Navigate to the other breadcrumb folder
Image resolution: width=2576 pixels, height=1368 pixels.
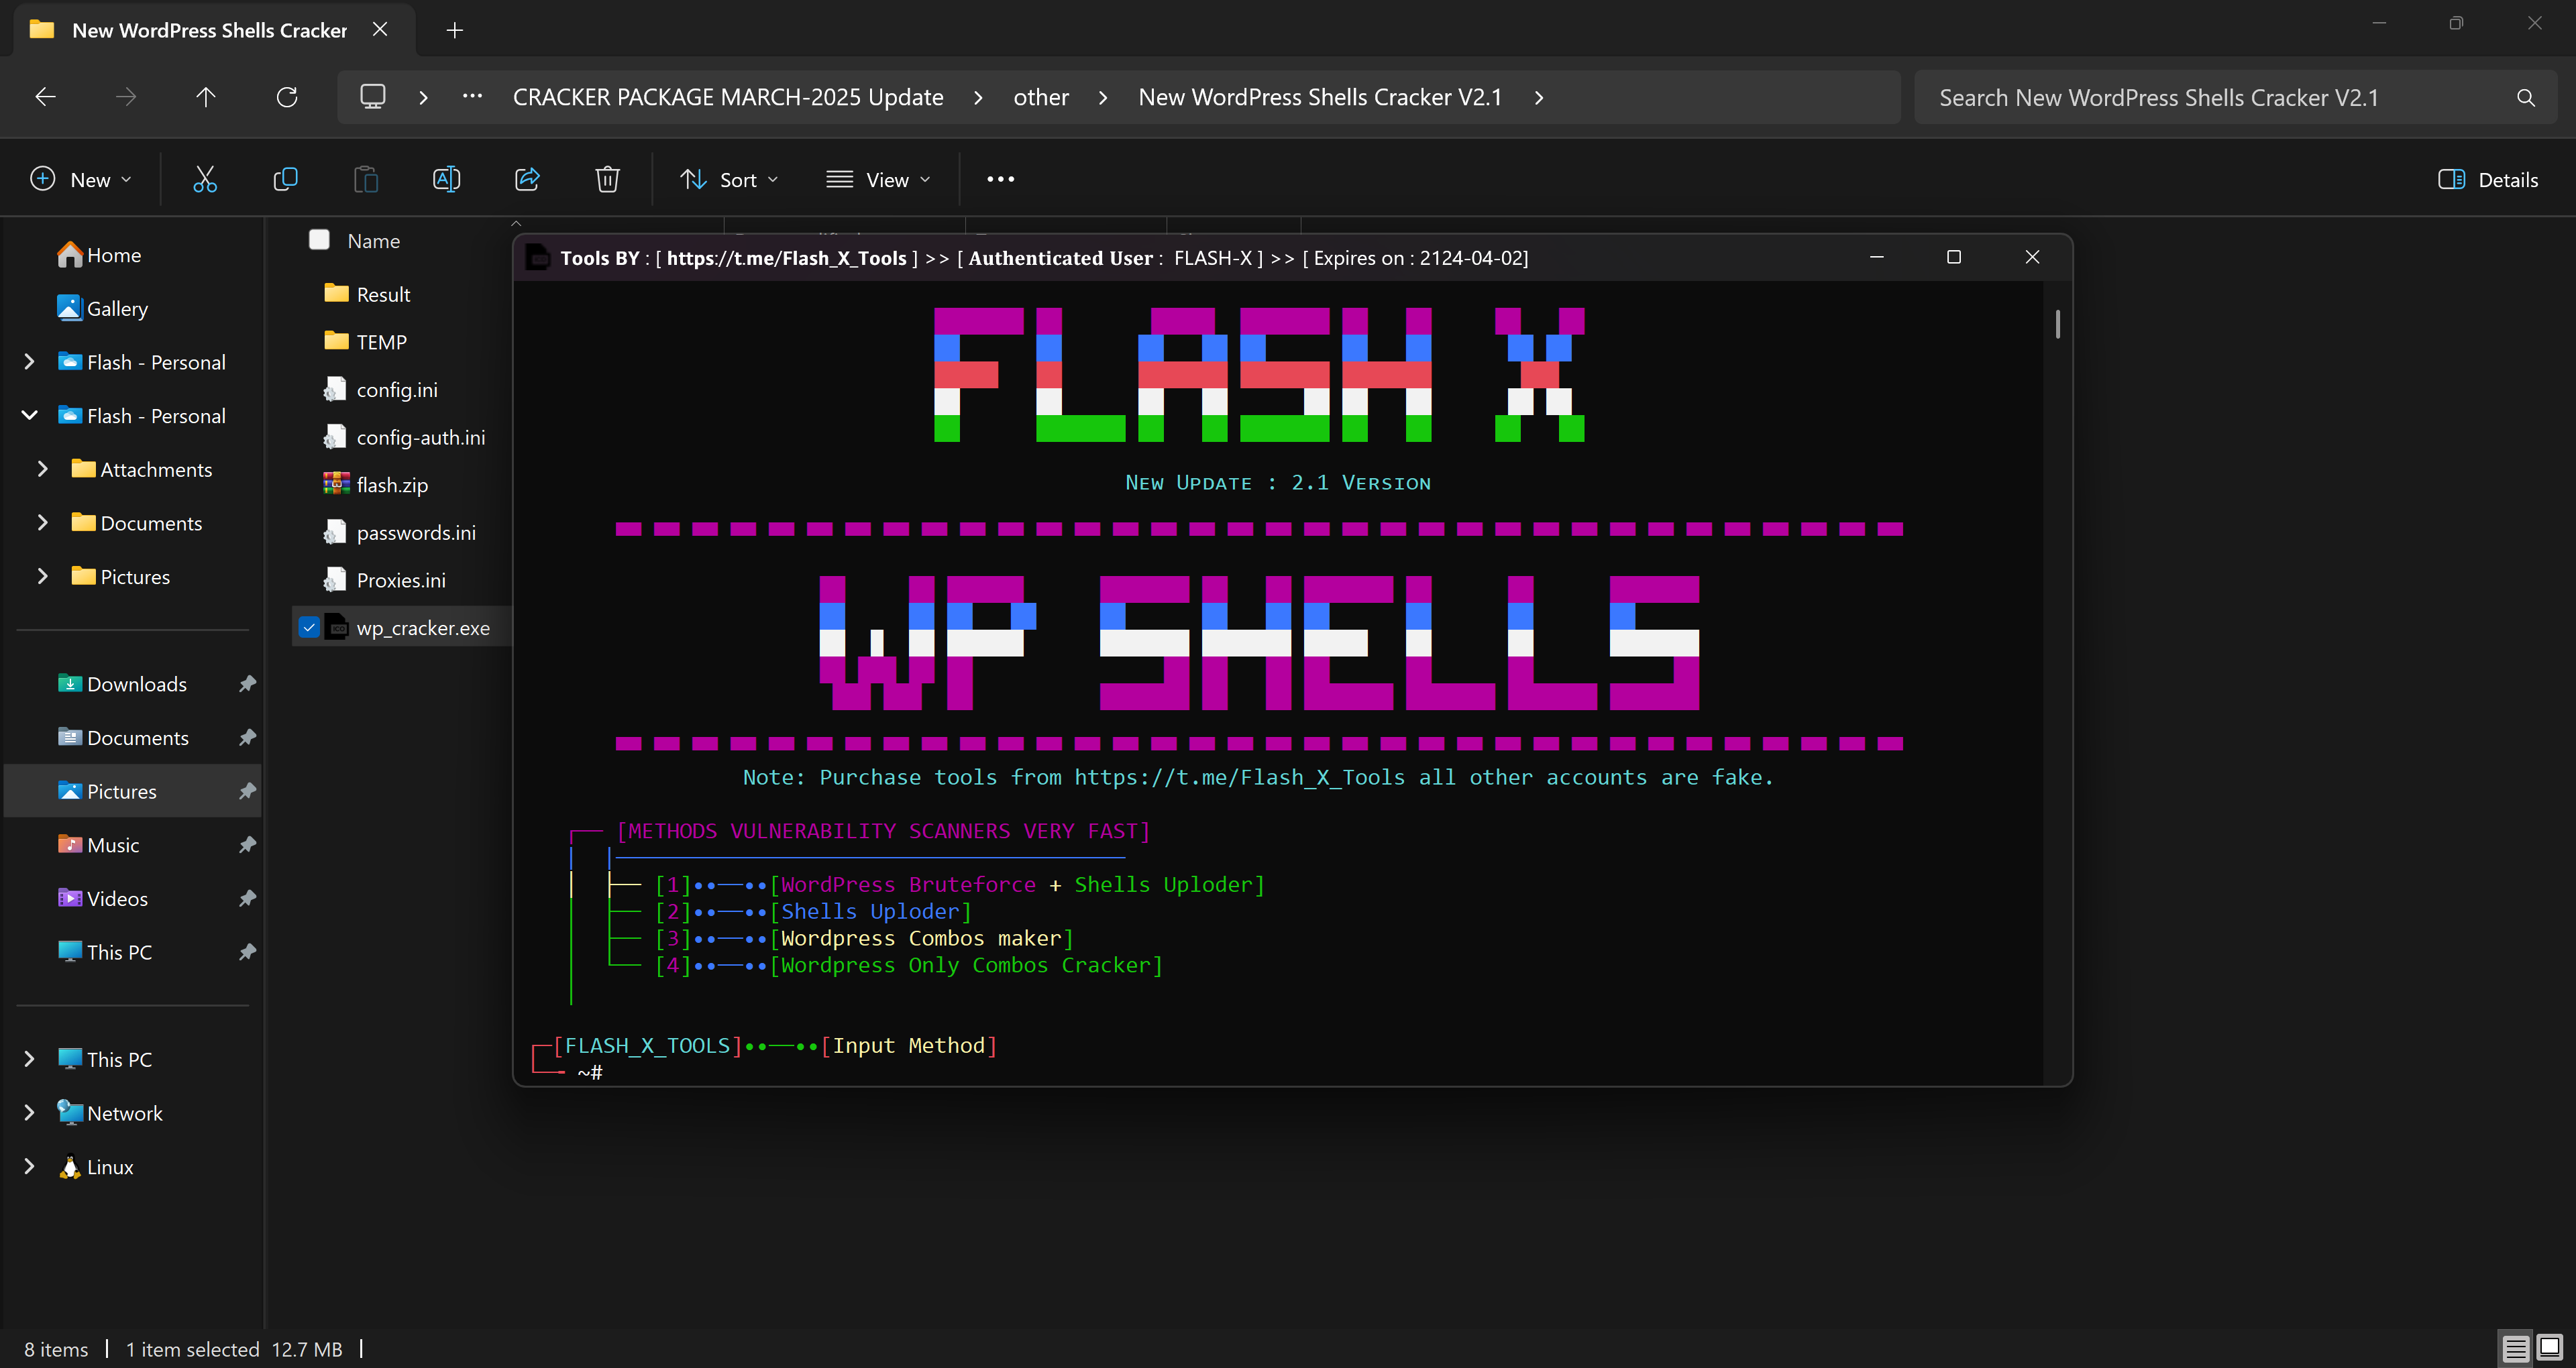coord(1040,96)
